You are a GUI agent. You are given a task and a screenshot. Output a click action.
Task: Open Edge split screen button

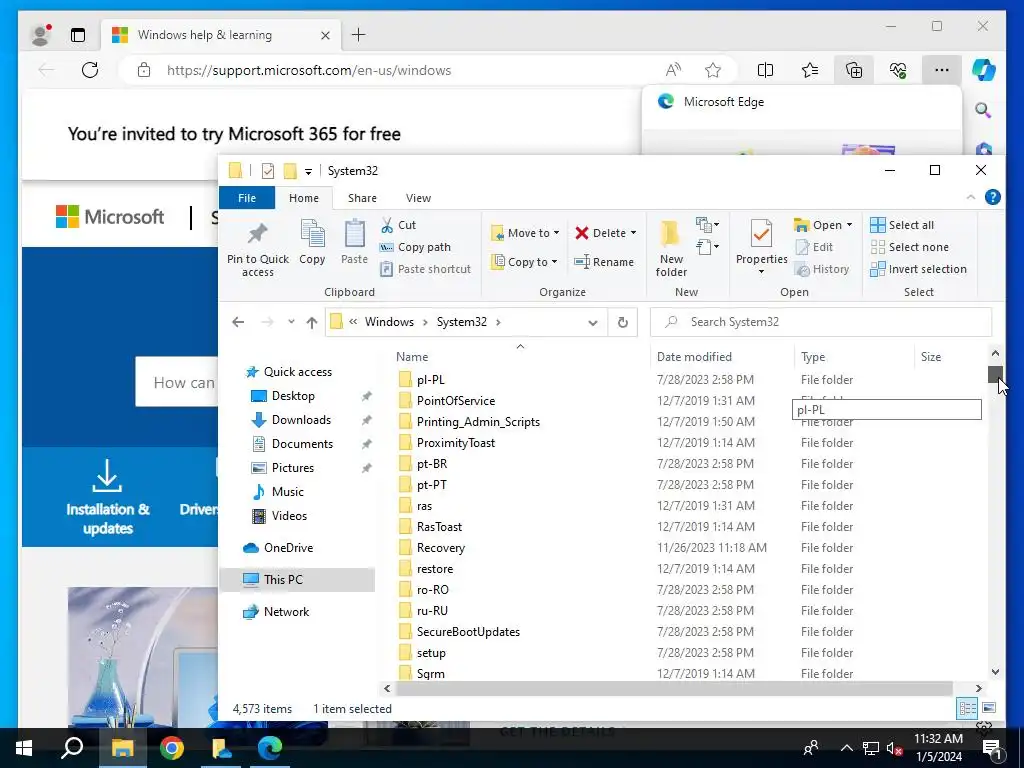coord(765,70)
